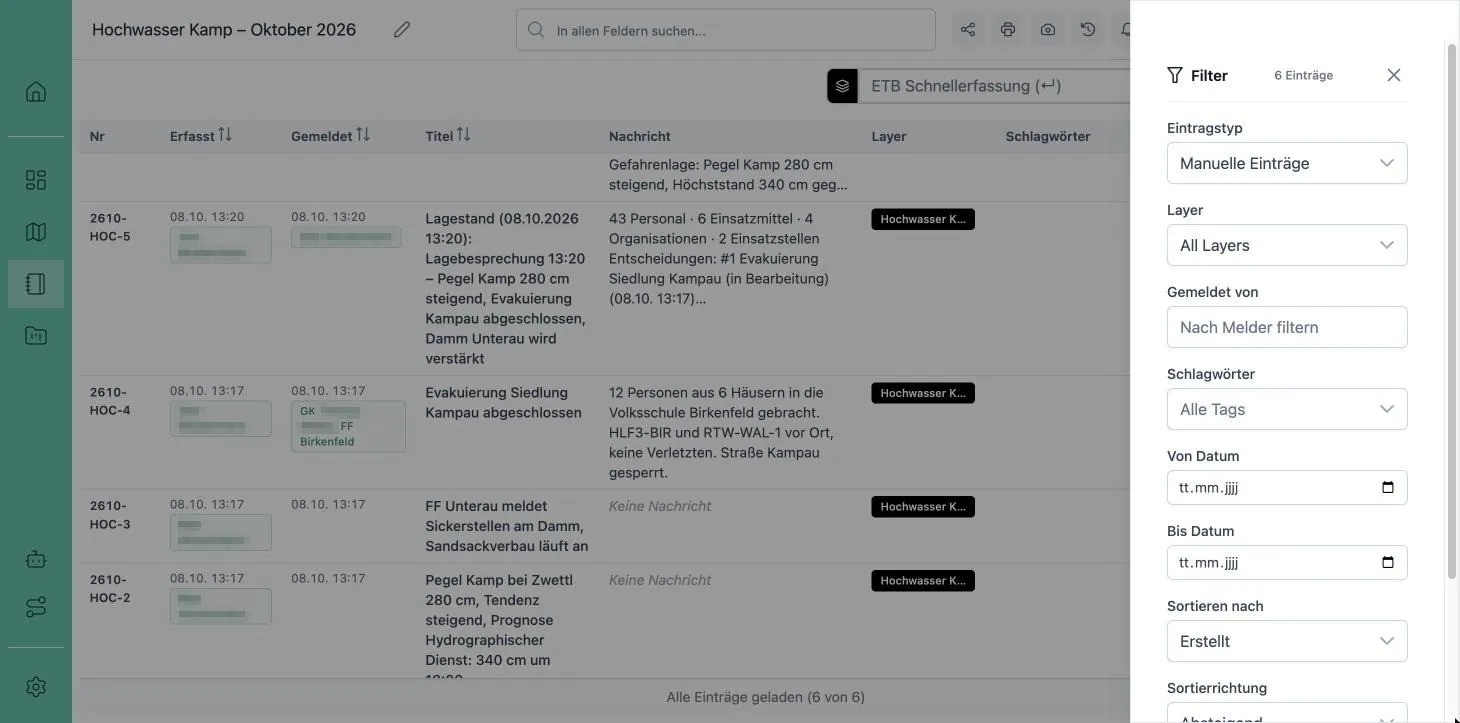Image resolution: width=1460 pixels, height=723 pixels.
Task: Select the journal book icon in sidebar
Action: click(x=36, y=284)
